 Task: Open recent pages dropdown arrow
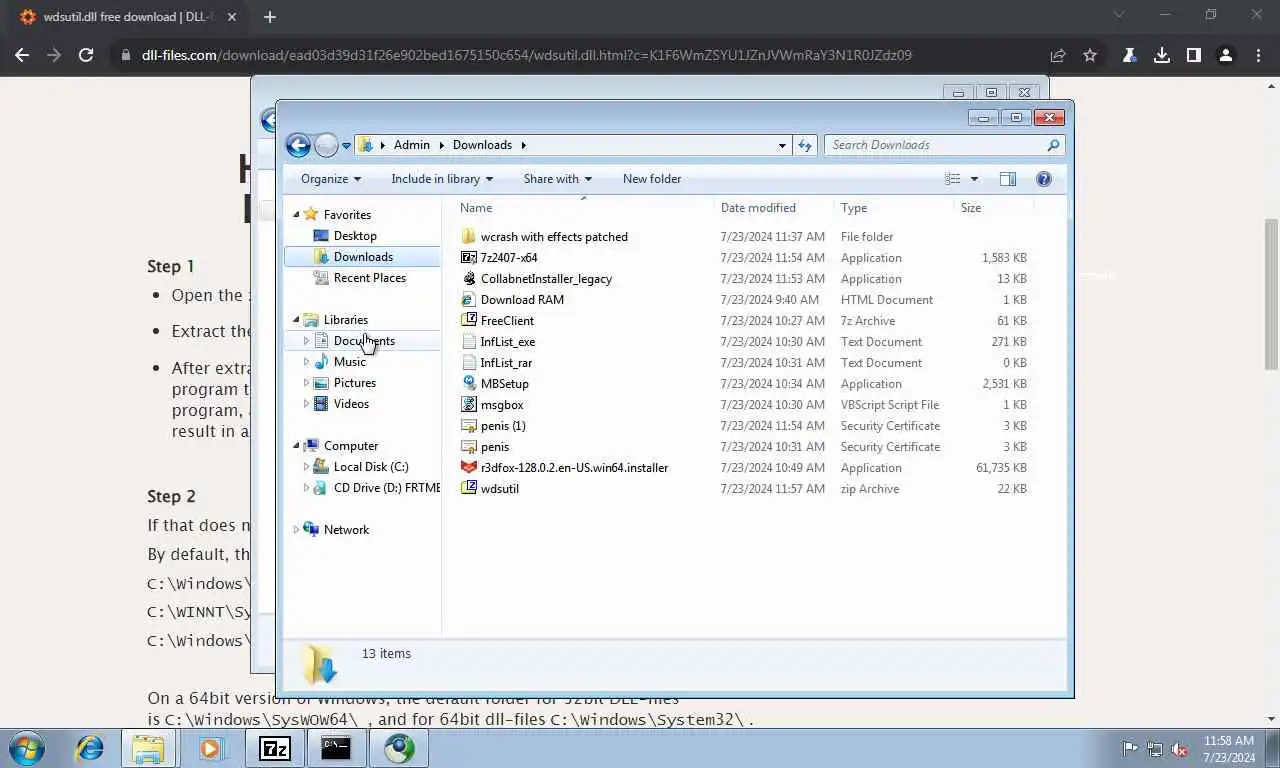coord(347,146)
